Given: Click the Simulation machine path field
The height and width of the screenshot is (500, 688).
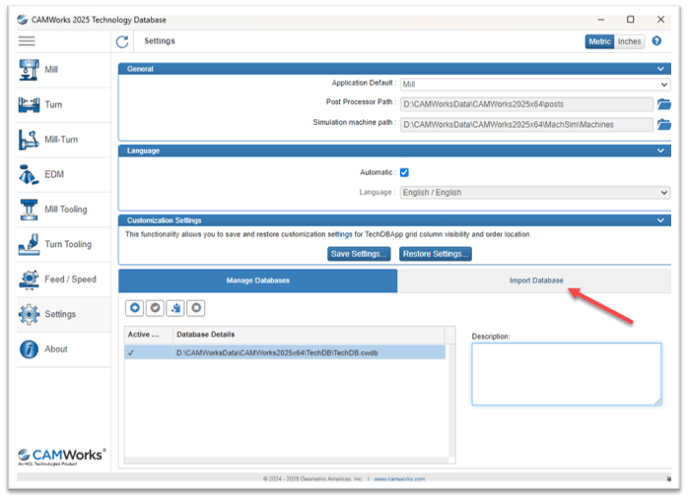Looking at the screenshot, I should [527, 125].
